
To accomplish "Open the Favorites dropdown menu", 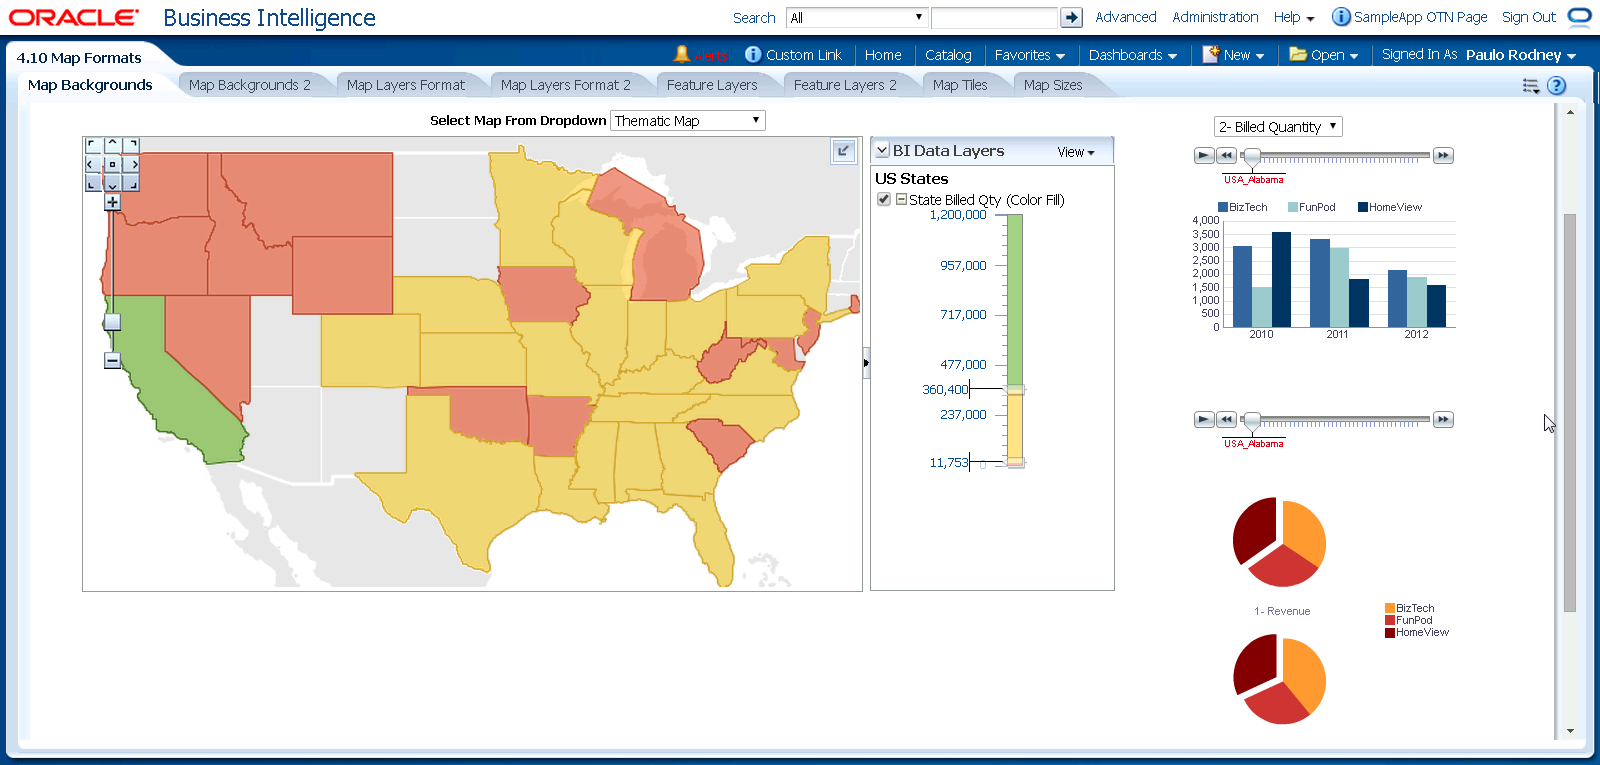I will coord(1030,55).
